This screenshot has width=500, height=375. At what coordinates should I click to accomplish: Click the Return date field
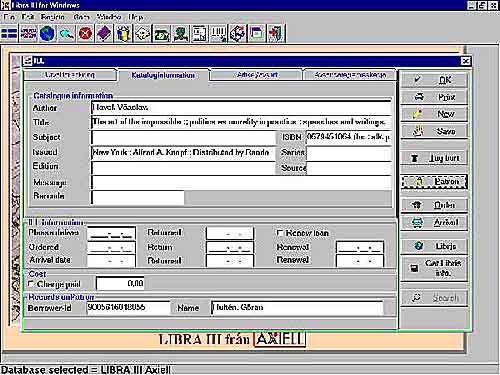(230, 247)
